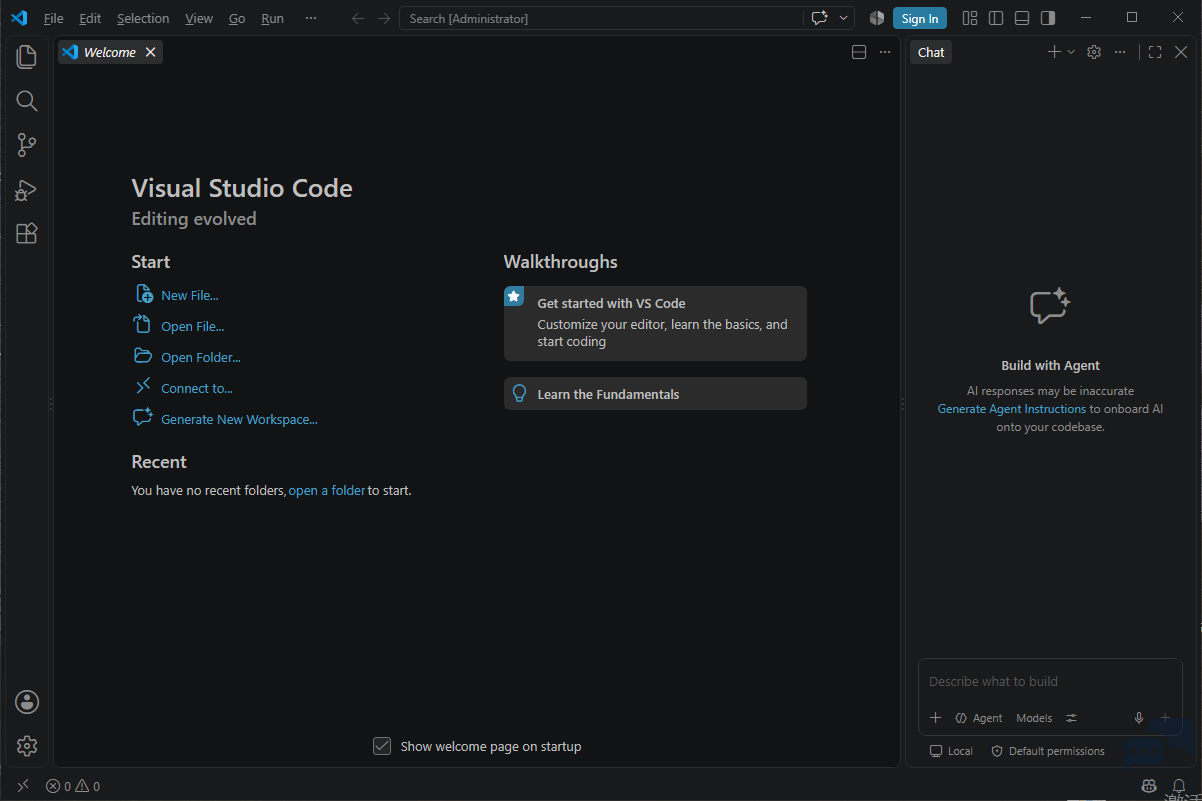Maximize the Chat panel
This screenshot has width=1202, height=801.
pos(1155,52)
